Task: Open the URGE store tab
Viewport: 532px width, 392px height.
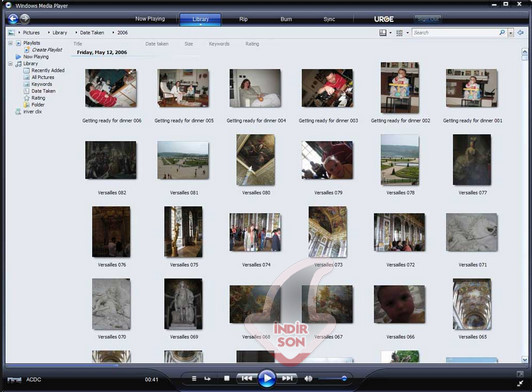Action: (384, 19)
